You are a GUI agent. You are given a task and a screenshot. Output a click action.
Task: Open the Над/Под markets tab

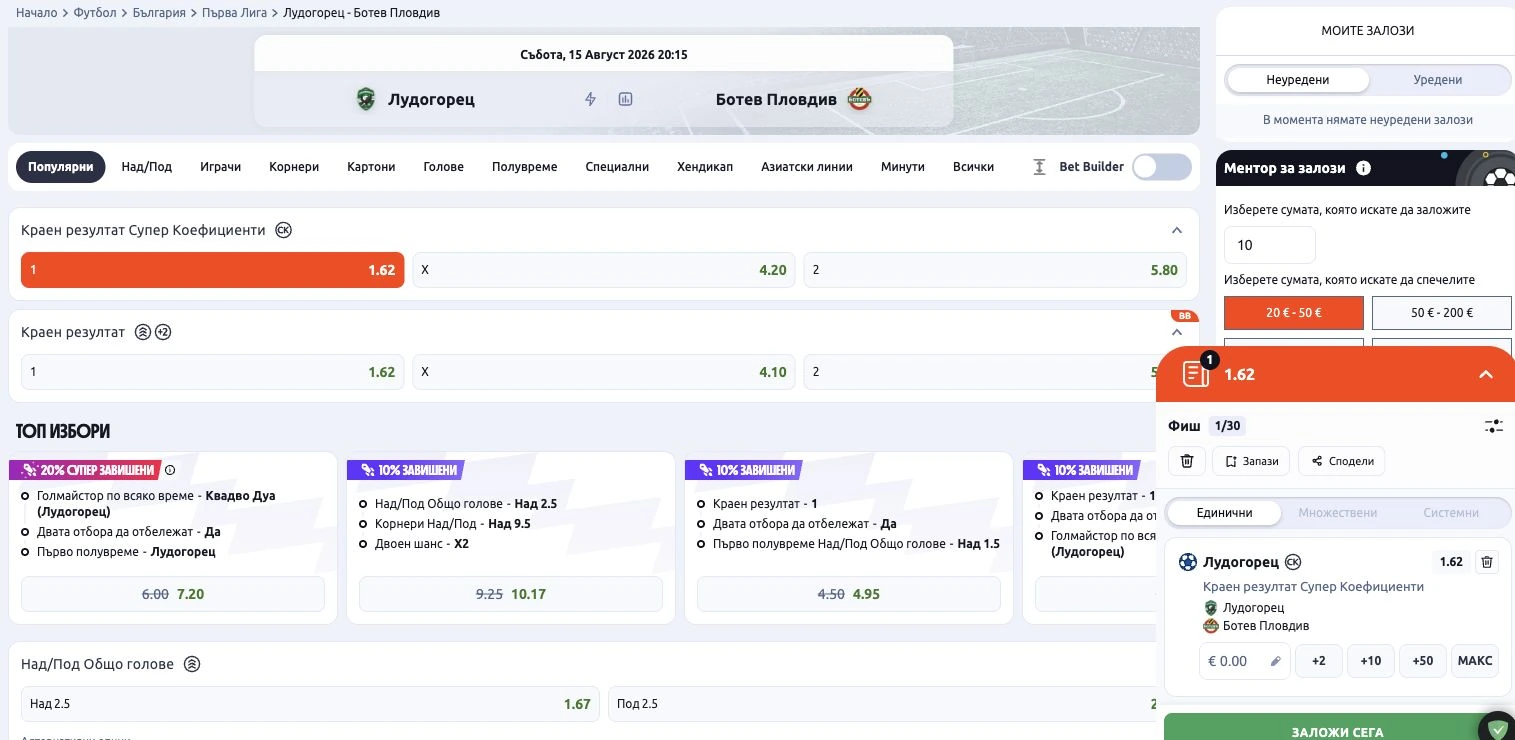147,167
